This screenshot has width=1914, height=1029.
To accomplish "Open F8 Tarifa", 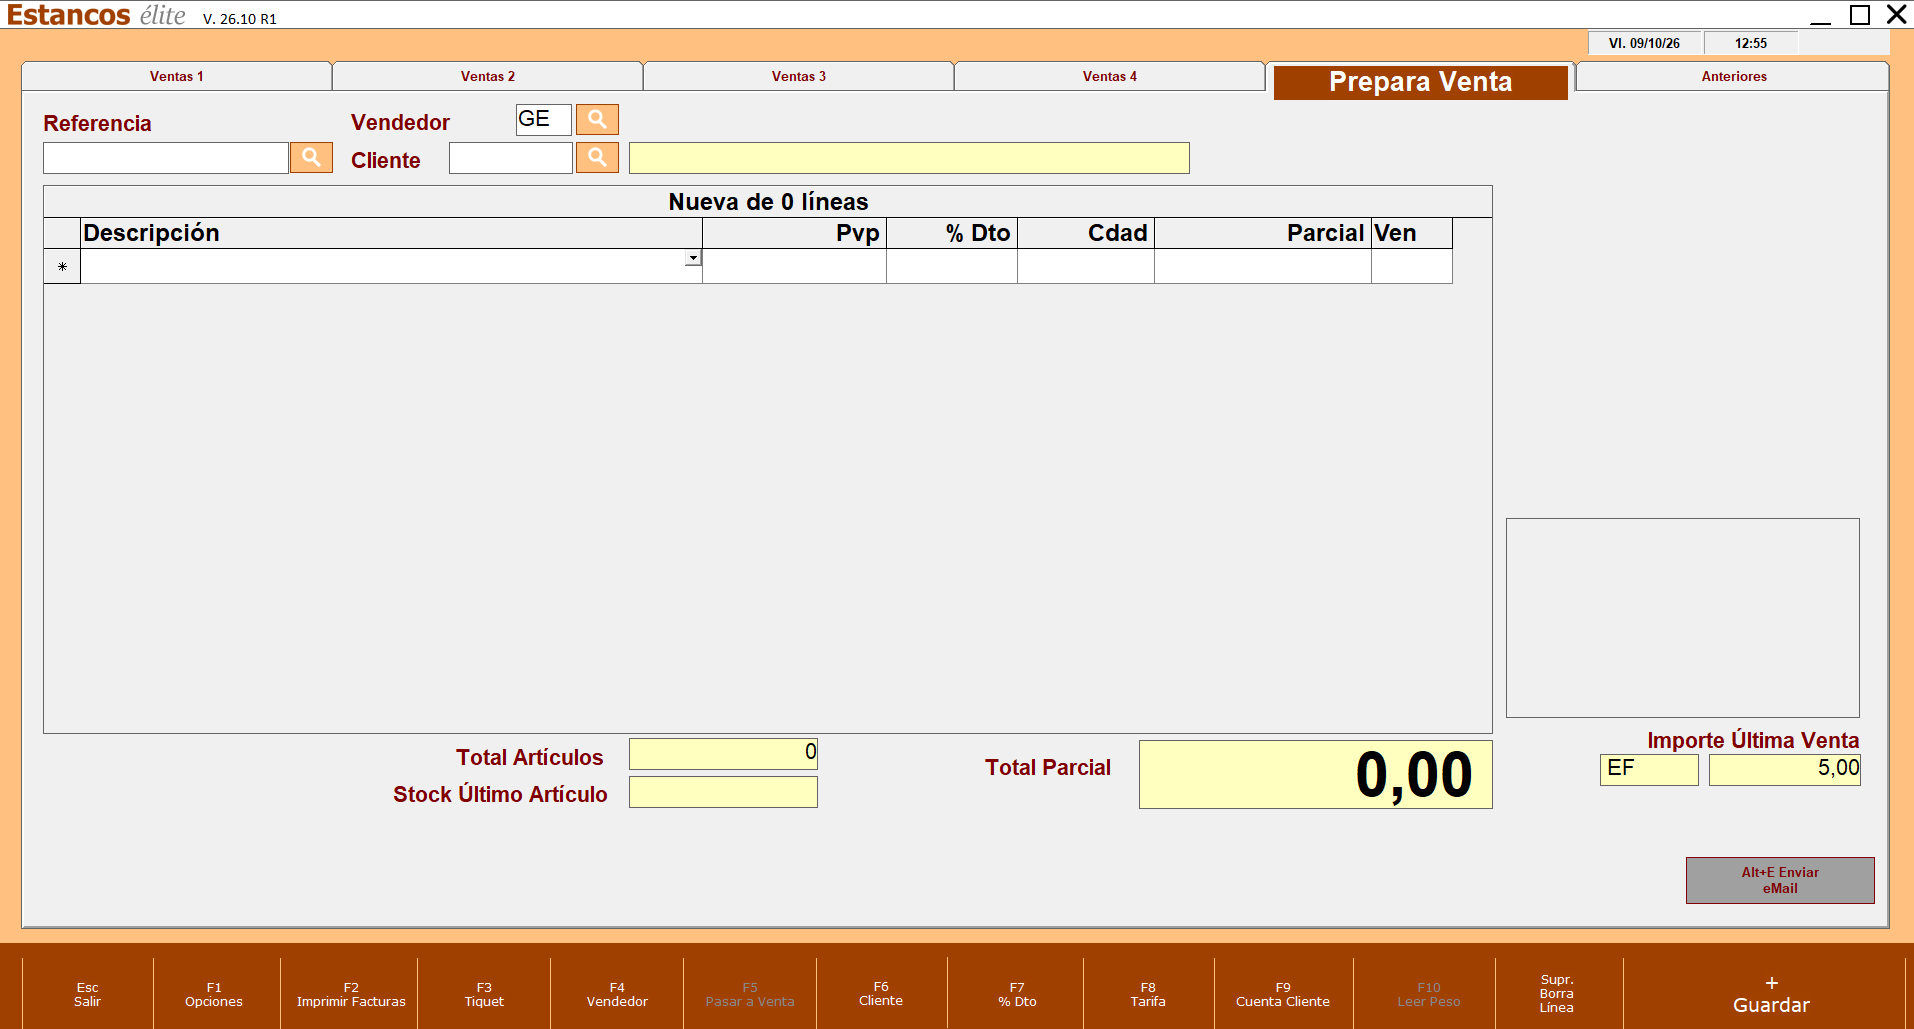I will point(1148,994).
